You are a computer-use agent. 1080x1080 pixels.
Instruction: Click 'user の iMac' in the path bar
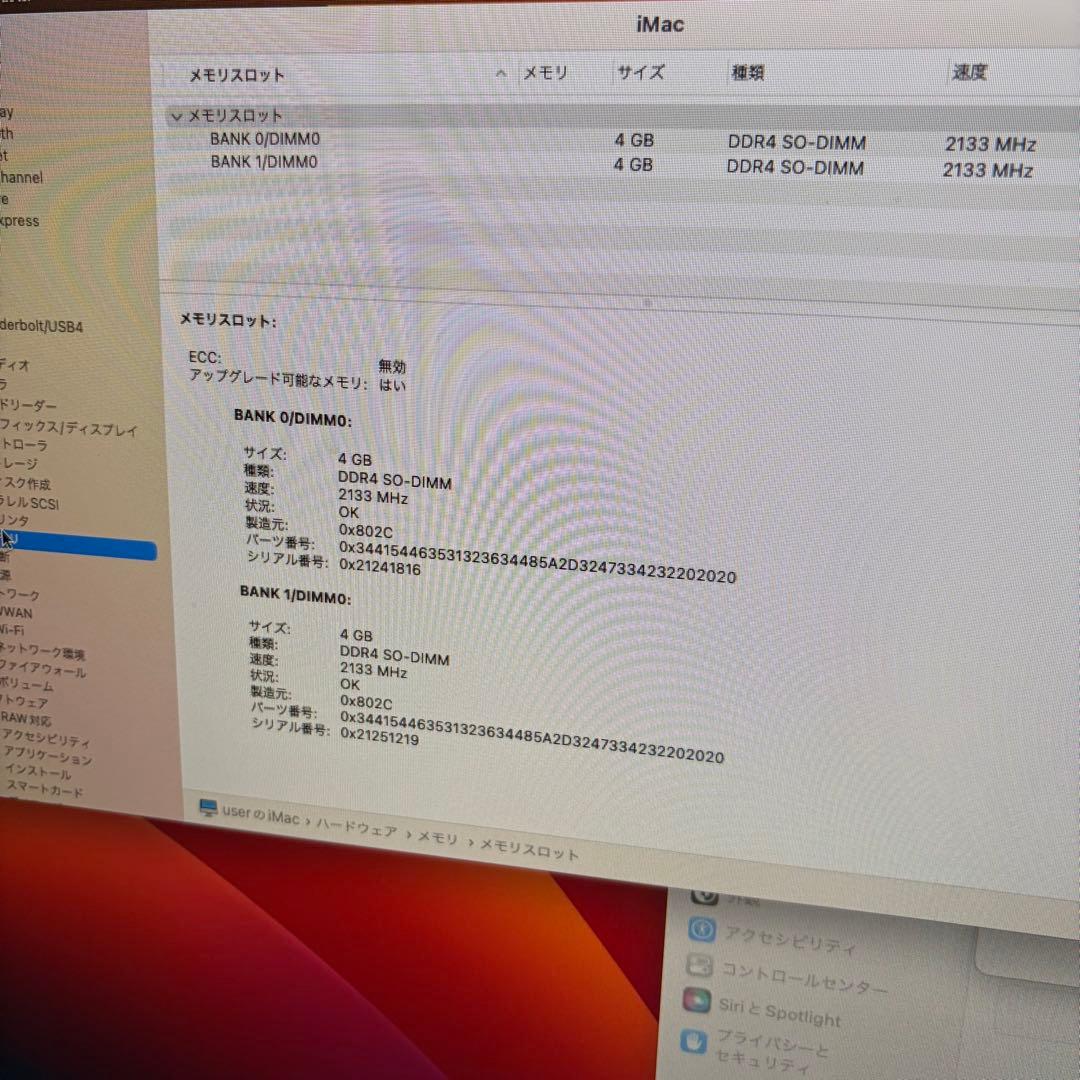pyautogui.click(x=260, y=814)
